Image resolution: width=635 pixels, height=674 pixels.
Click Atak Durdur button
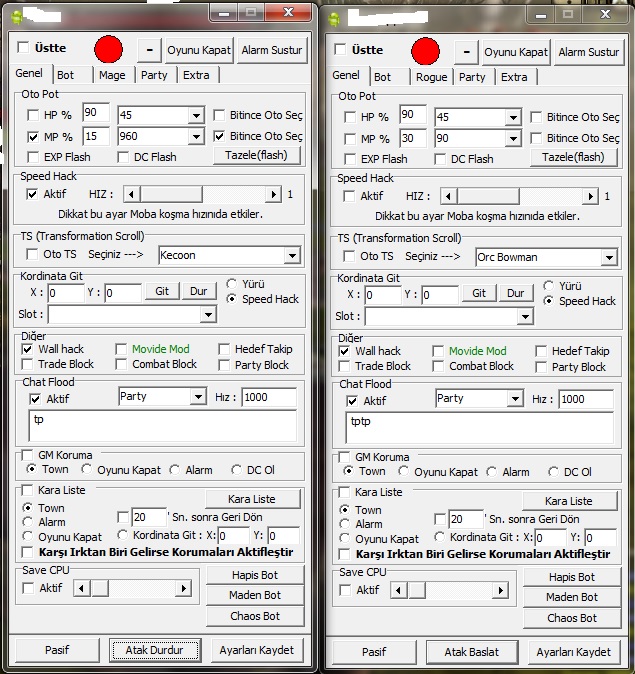pyautogui.click(x=155, y=650)
